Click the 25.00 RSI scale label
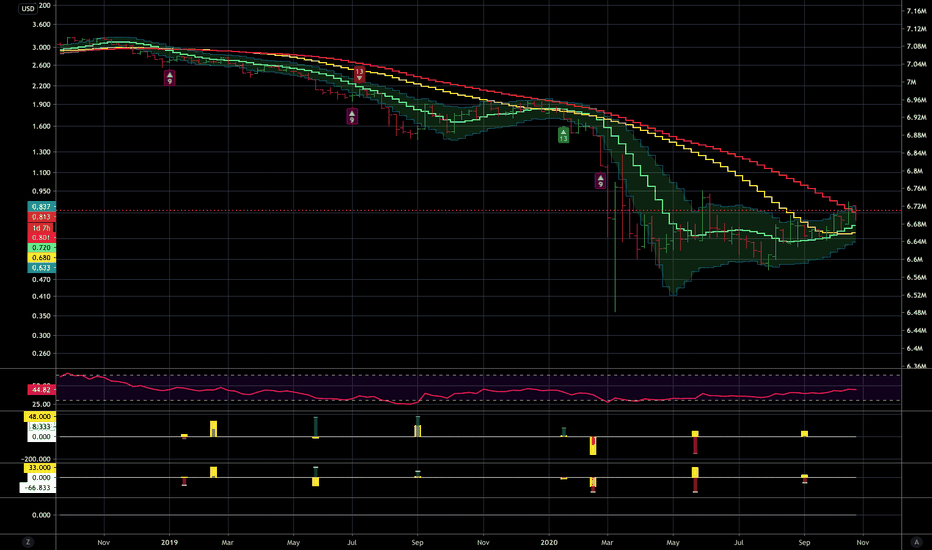The width and height of the screenshot is (932, 550). (41, 404)
